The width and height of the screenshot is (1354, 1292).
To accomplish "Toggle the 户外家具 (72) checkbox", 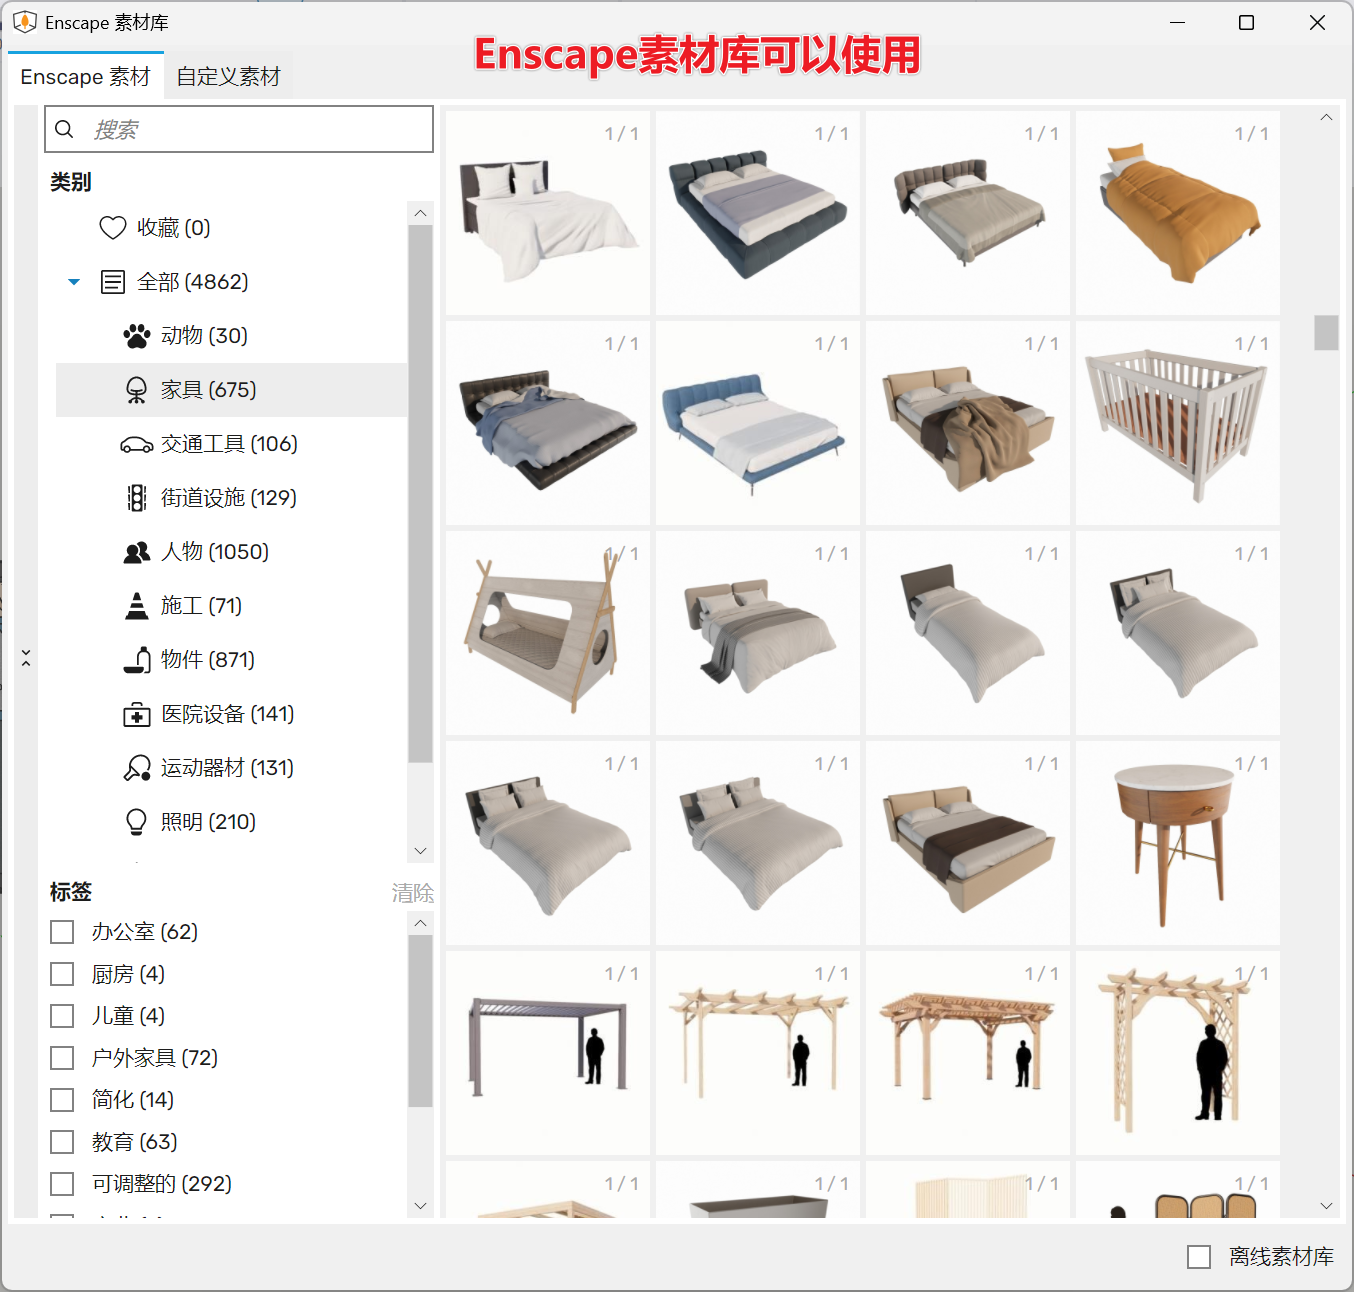I will pos(62,1058).
